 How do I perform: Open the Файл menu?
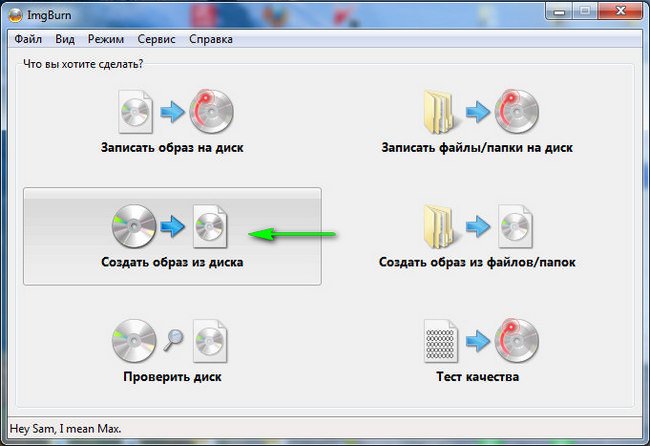tap(28, 39)
